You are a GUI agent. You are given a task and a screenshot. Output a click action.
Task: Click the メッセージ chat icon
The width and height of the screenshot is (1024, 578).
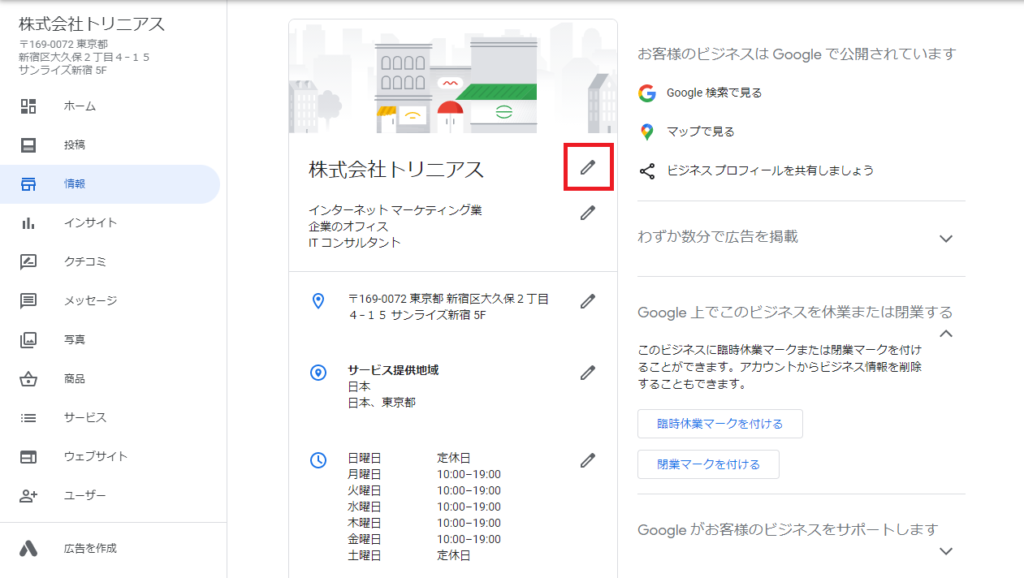tap(28, 300)
